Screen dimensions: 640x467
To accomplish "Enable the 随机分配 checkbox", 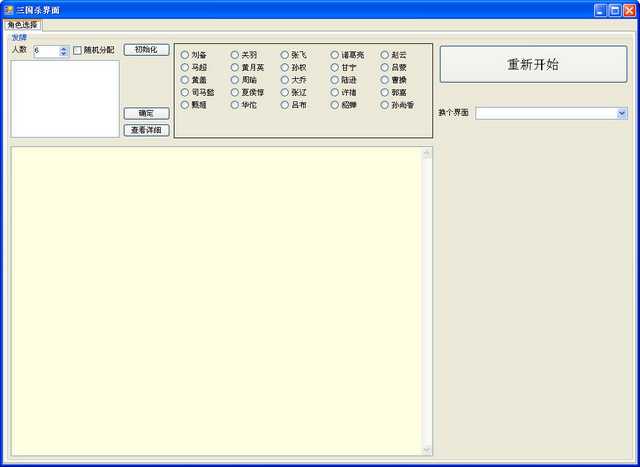I will tap(78, 50).
